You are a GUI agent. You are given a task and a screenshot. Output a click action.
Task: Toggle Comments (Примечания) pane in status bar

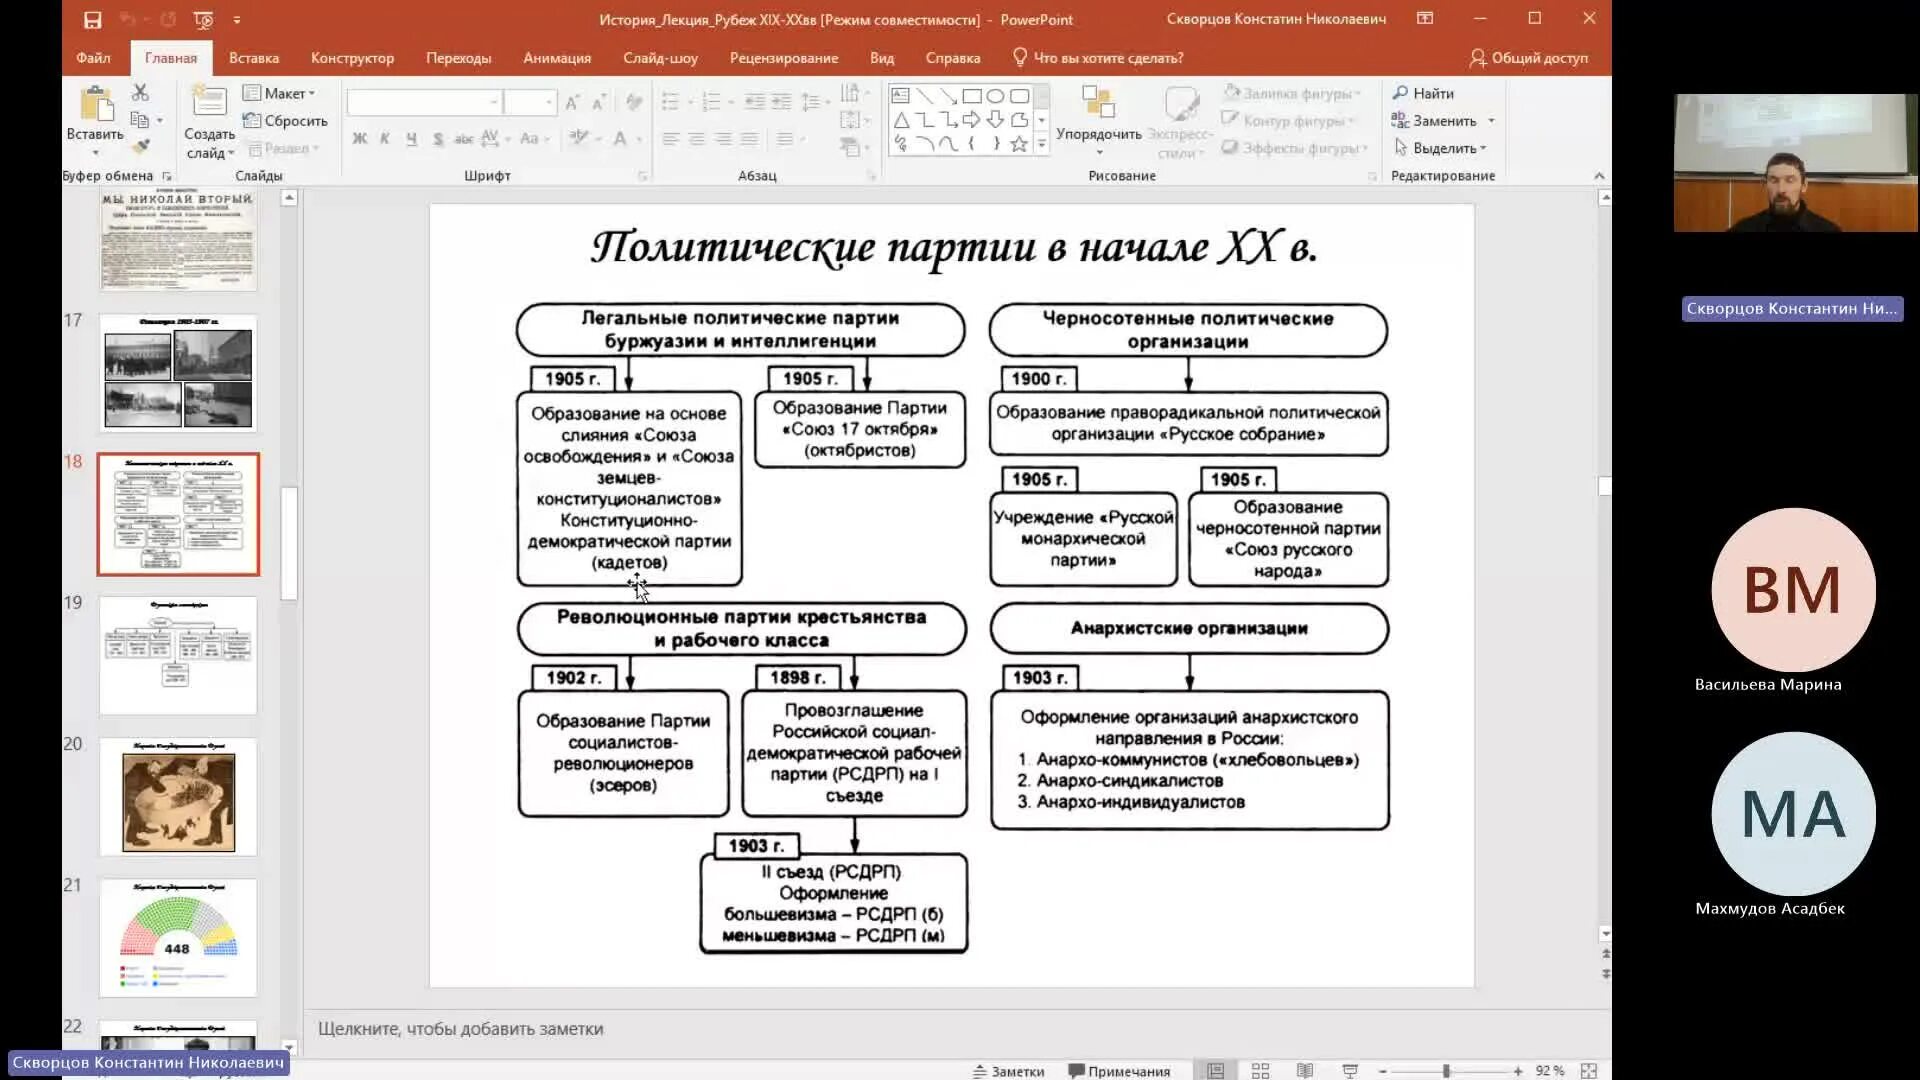click(x=1119, y=1071)
